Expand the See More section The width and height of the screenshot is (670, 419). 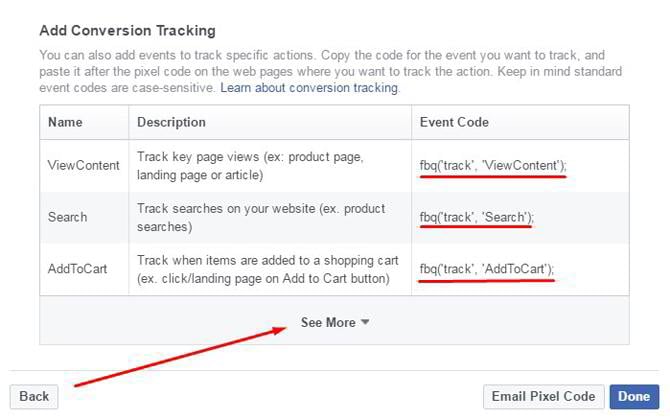328,322
